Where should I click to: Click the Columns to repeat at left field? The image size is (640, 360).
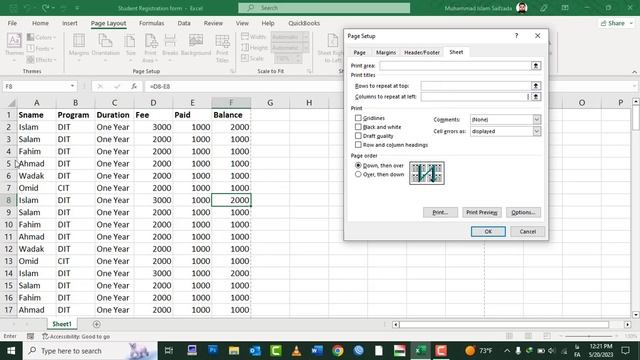click(476, 97)
